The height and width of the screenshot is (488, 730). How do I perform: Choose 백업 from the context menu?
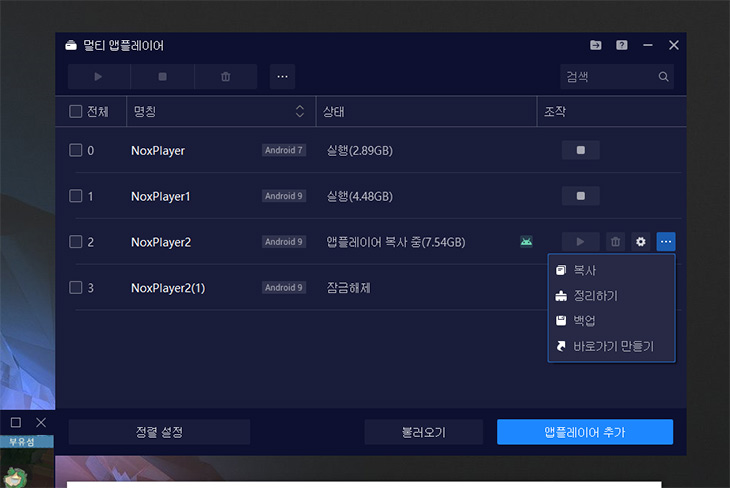click(x=612, y=321)
